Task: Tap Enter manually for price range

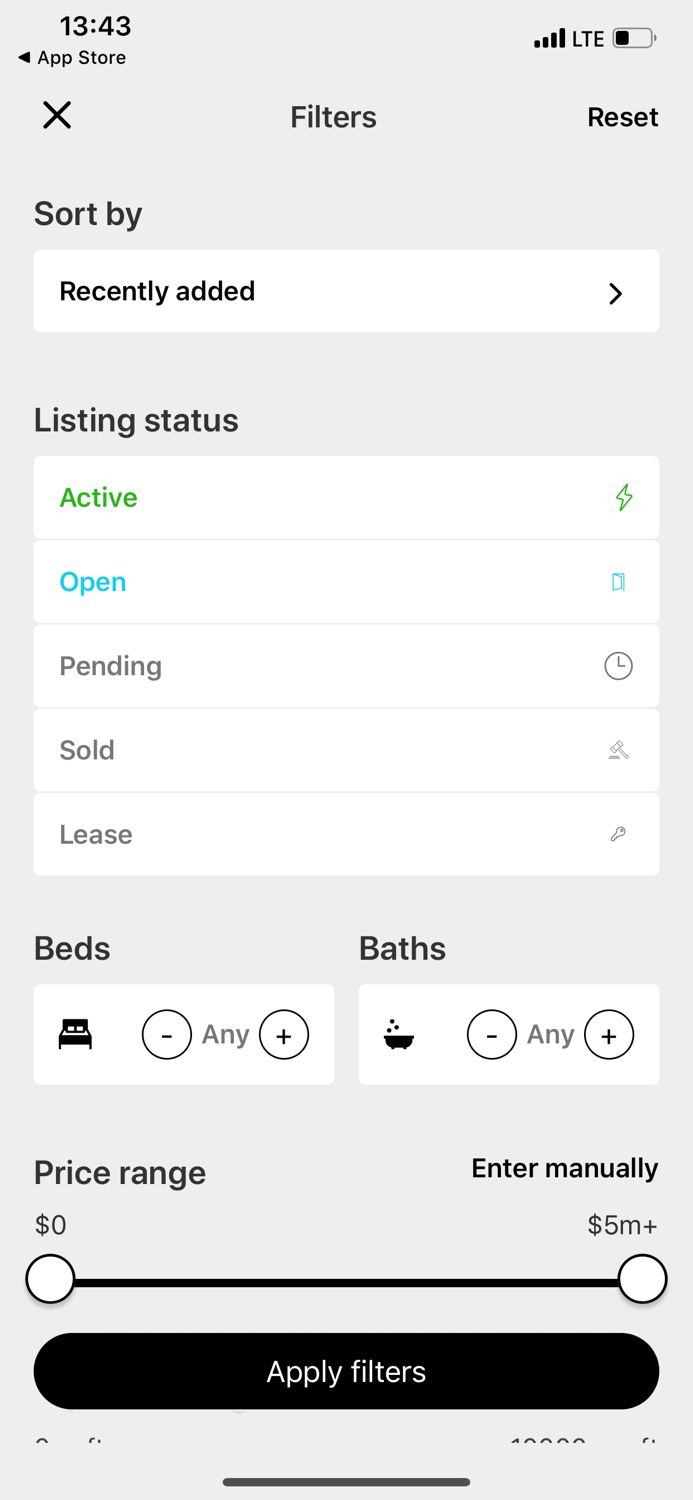Action: (564, 1168)
